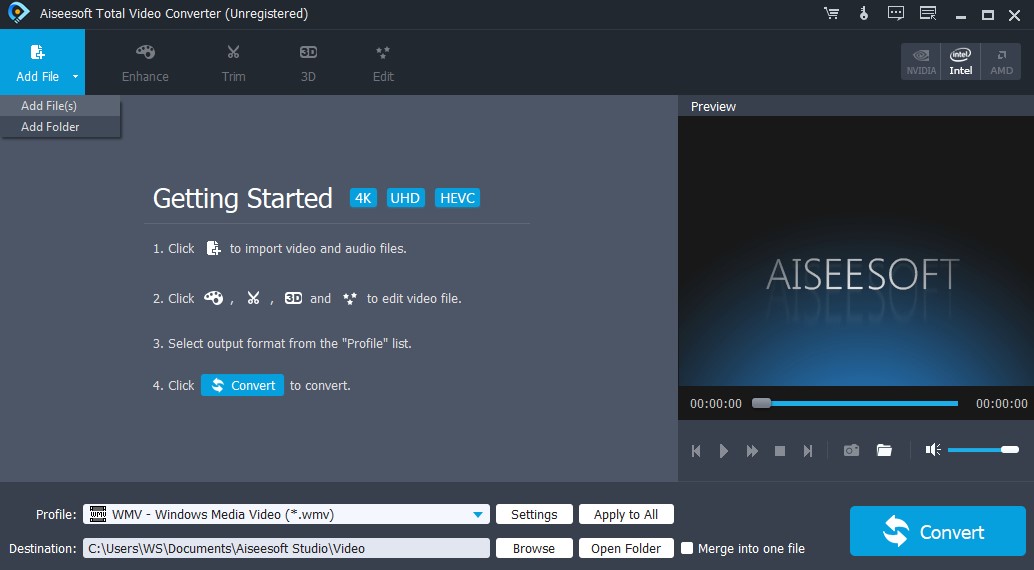Click the import file icon in step 1
The height and width of the screenshot is (570, 1034).
coord(213,248)
